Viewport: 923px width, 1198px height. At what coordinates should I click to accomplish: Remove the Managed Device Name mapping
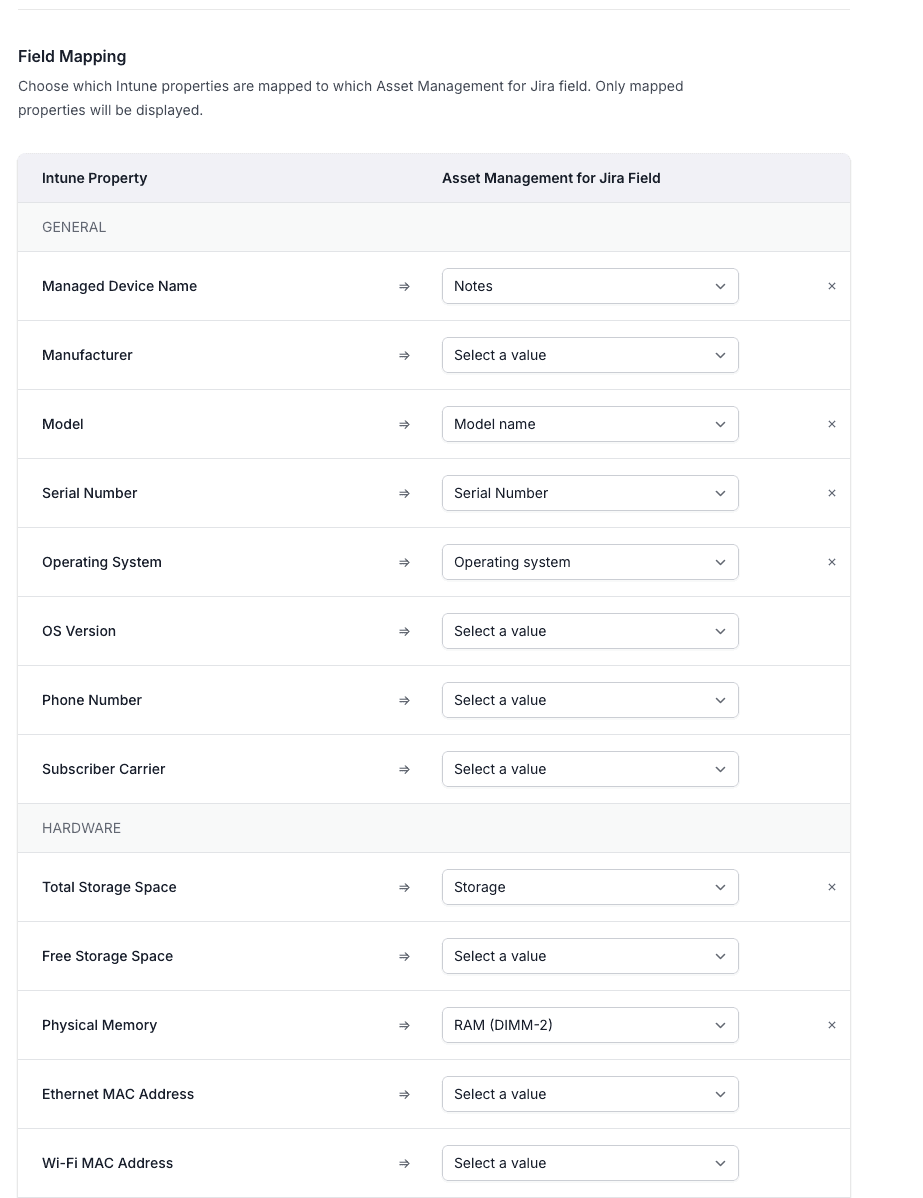[x=832, y=286]
